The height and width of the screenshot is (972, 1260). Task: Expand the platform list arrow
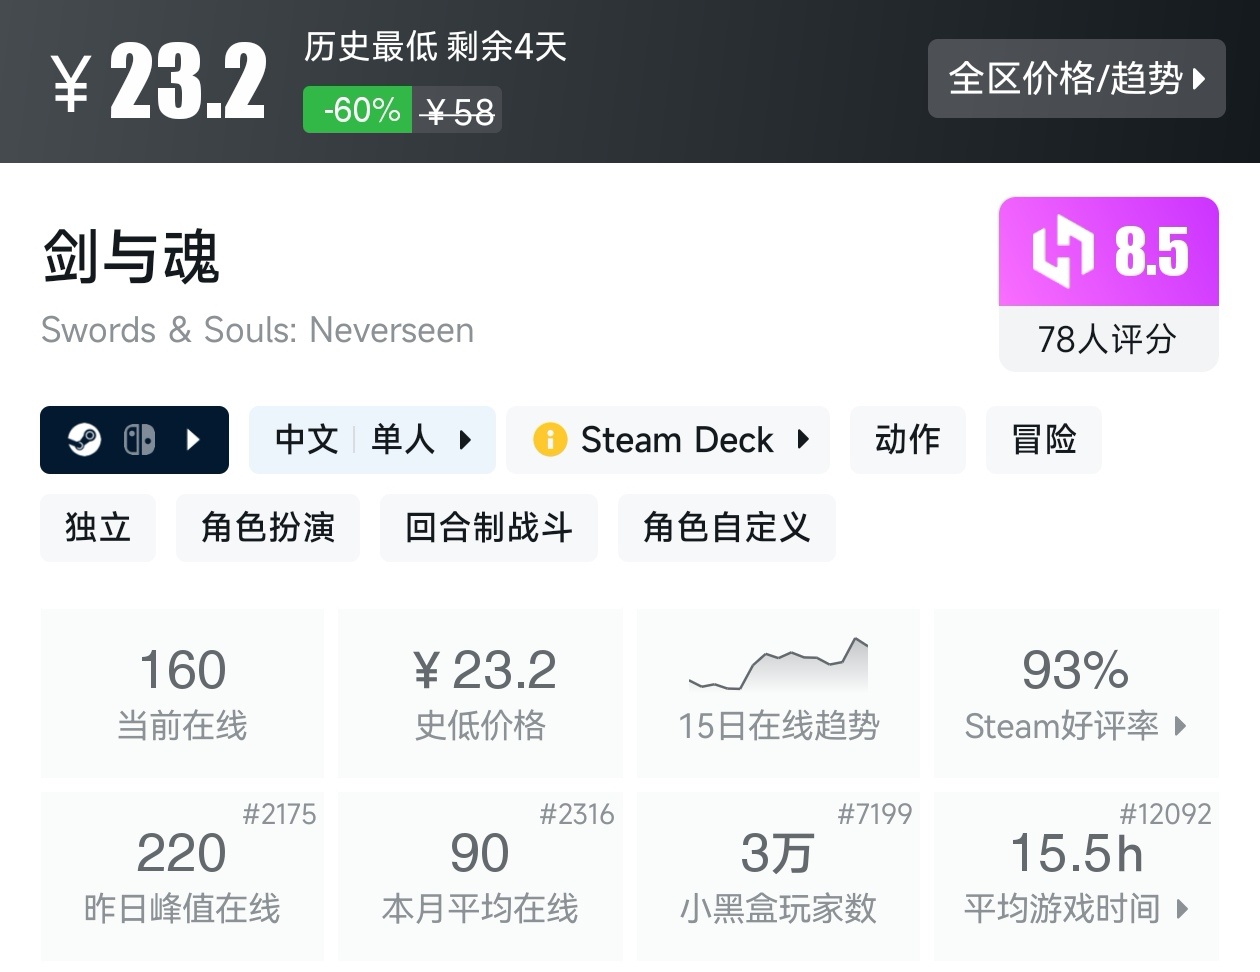pos(195,440)
